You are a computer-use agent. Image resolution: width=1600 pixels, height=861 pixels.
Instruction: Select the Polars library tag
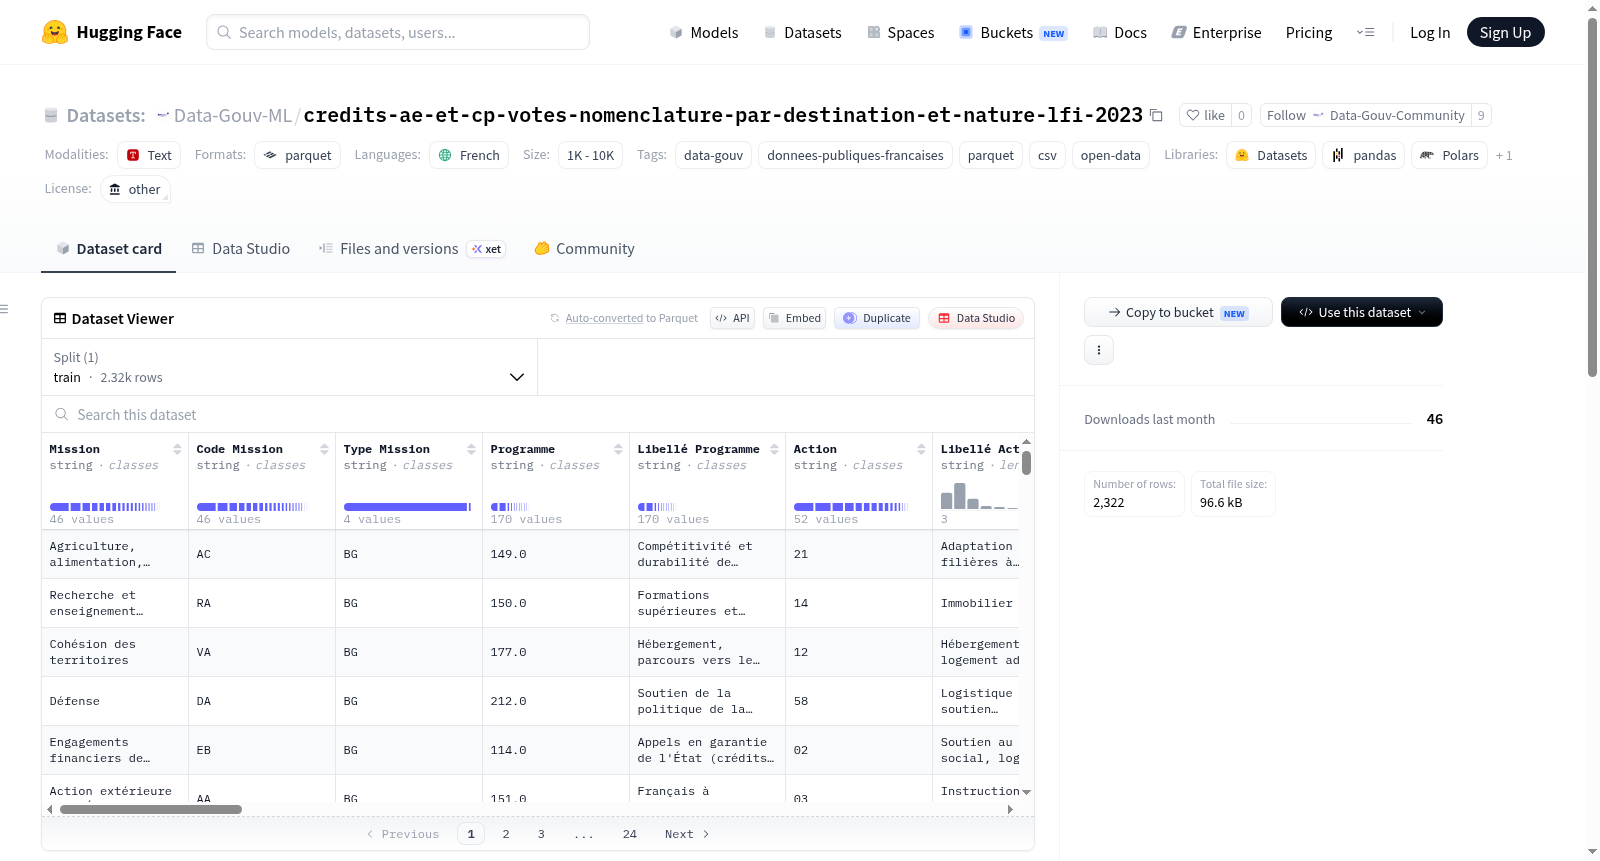point(1449,155)
